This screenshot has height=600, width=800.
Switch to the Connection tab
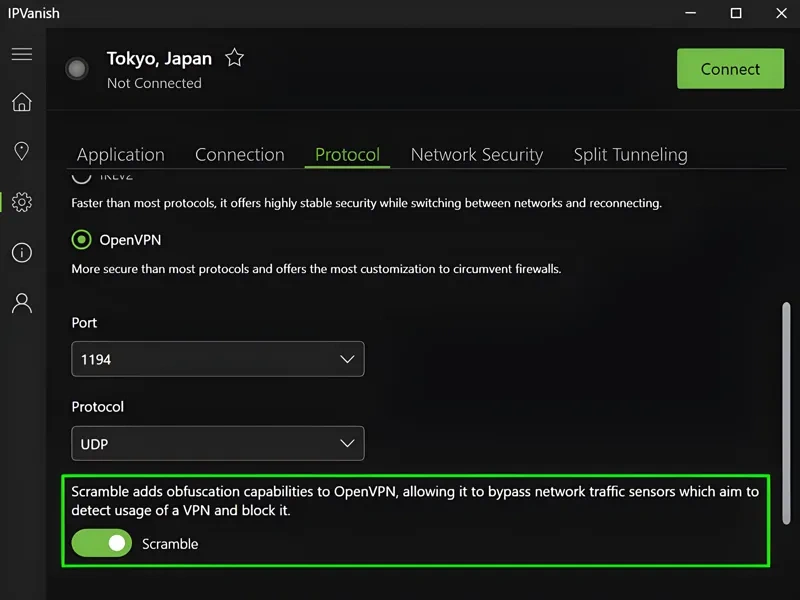tap(239, 155)
